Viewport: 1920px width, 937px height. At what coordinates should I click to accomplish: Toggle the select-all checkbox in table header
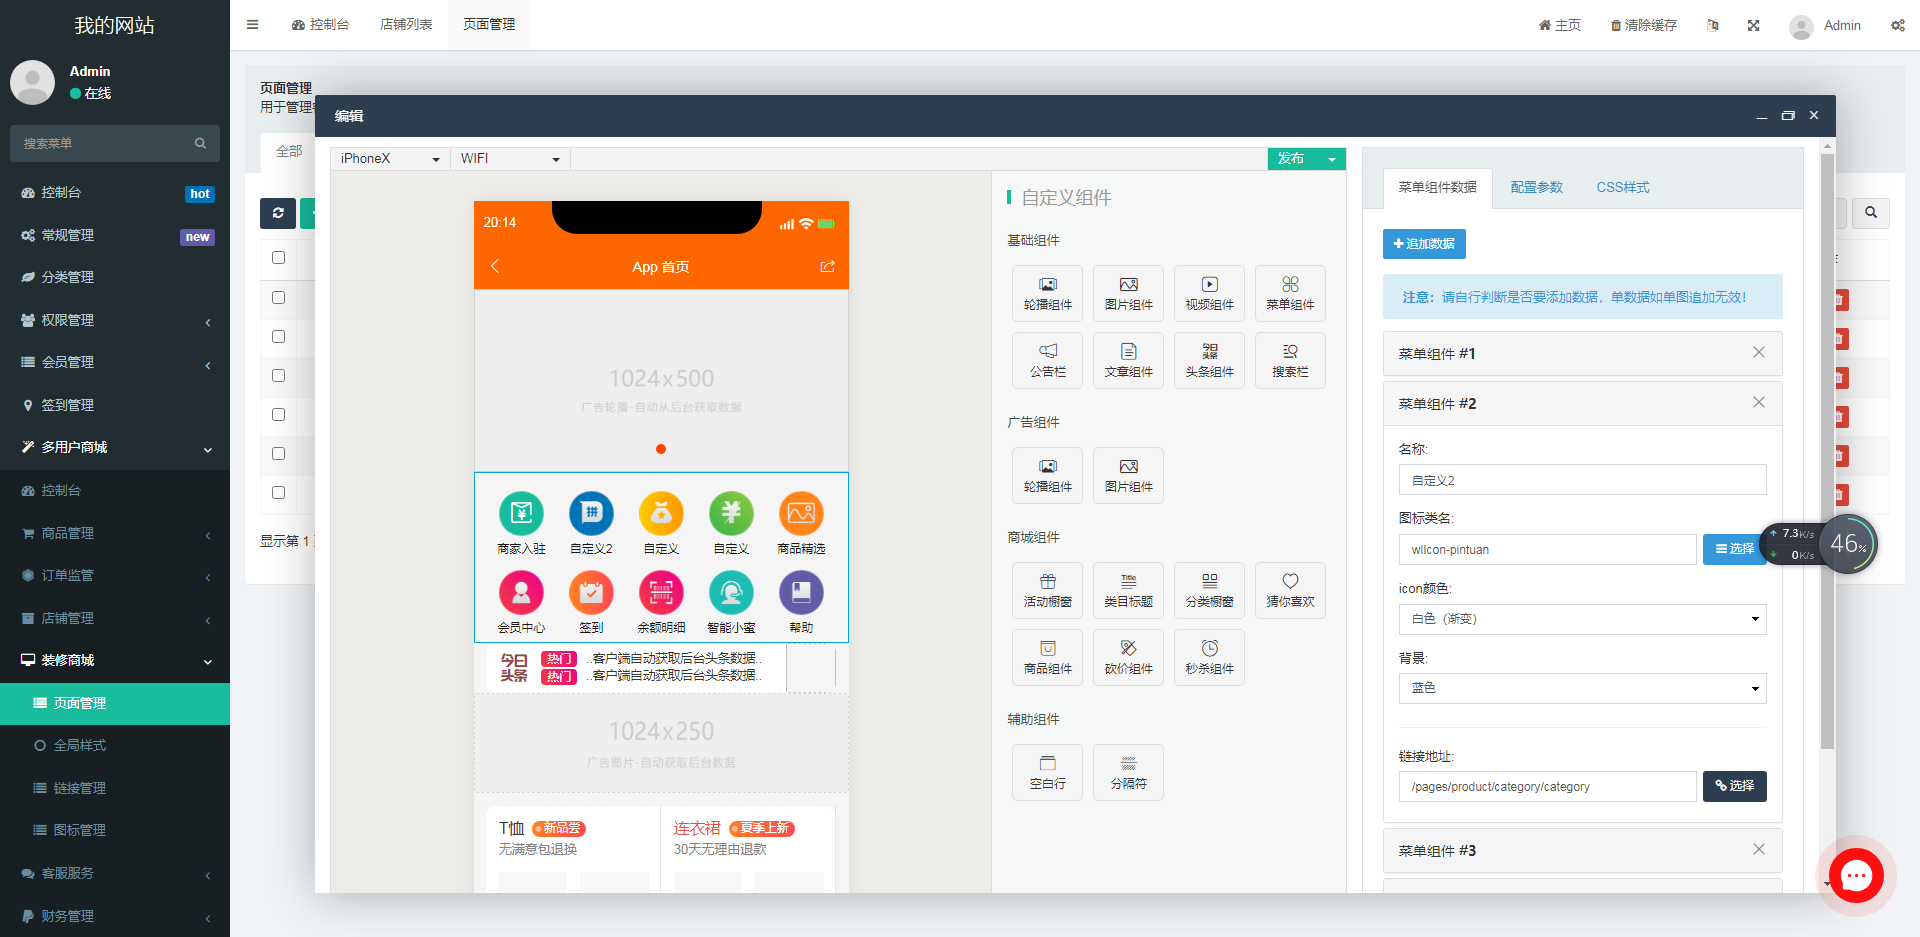click(x=279, y=258)
